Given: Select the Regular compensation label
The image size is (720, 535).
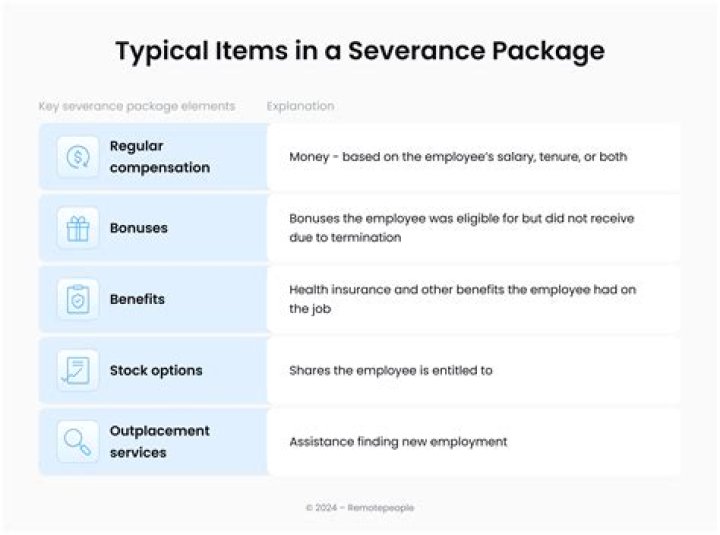Looking at the screenshot, I should (x=159, y=157).
